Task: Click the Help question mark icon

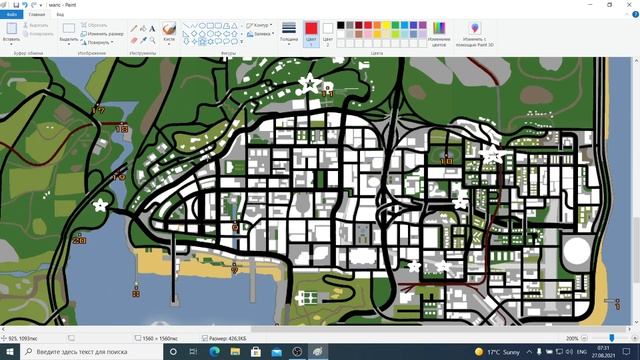Action: pos(635,14)
